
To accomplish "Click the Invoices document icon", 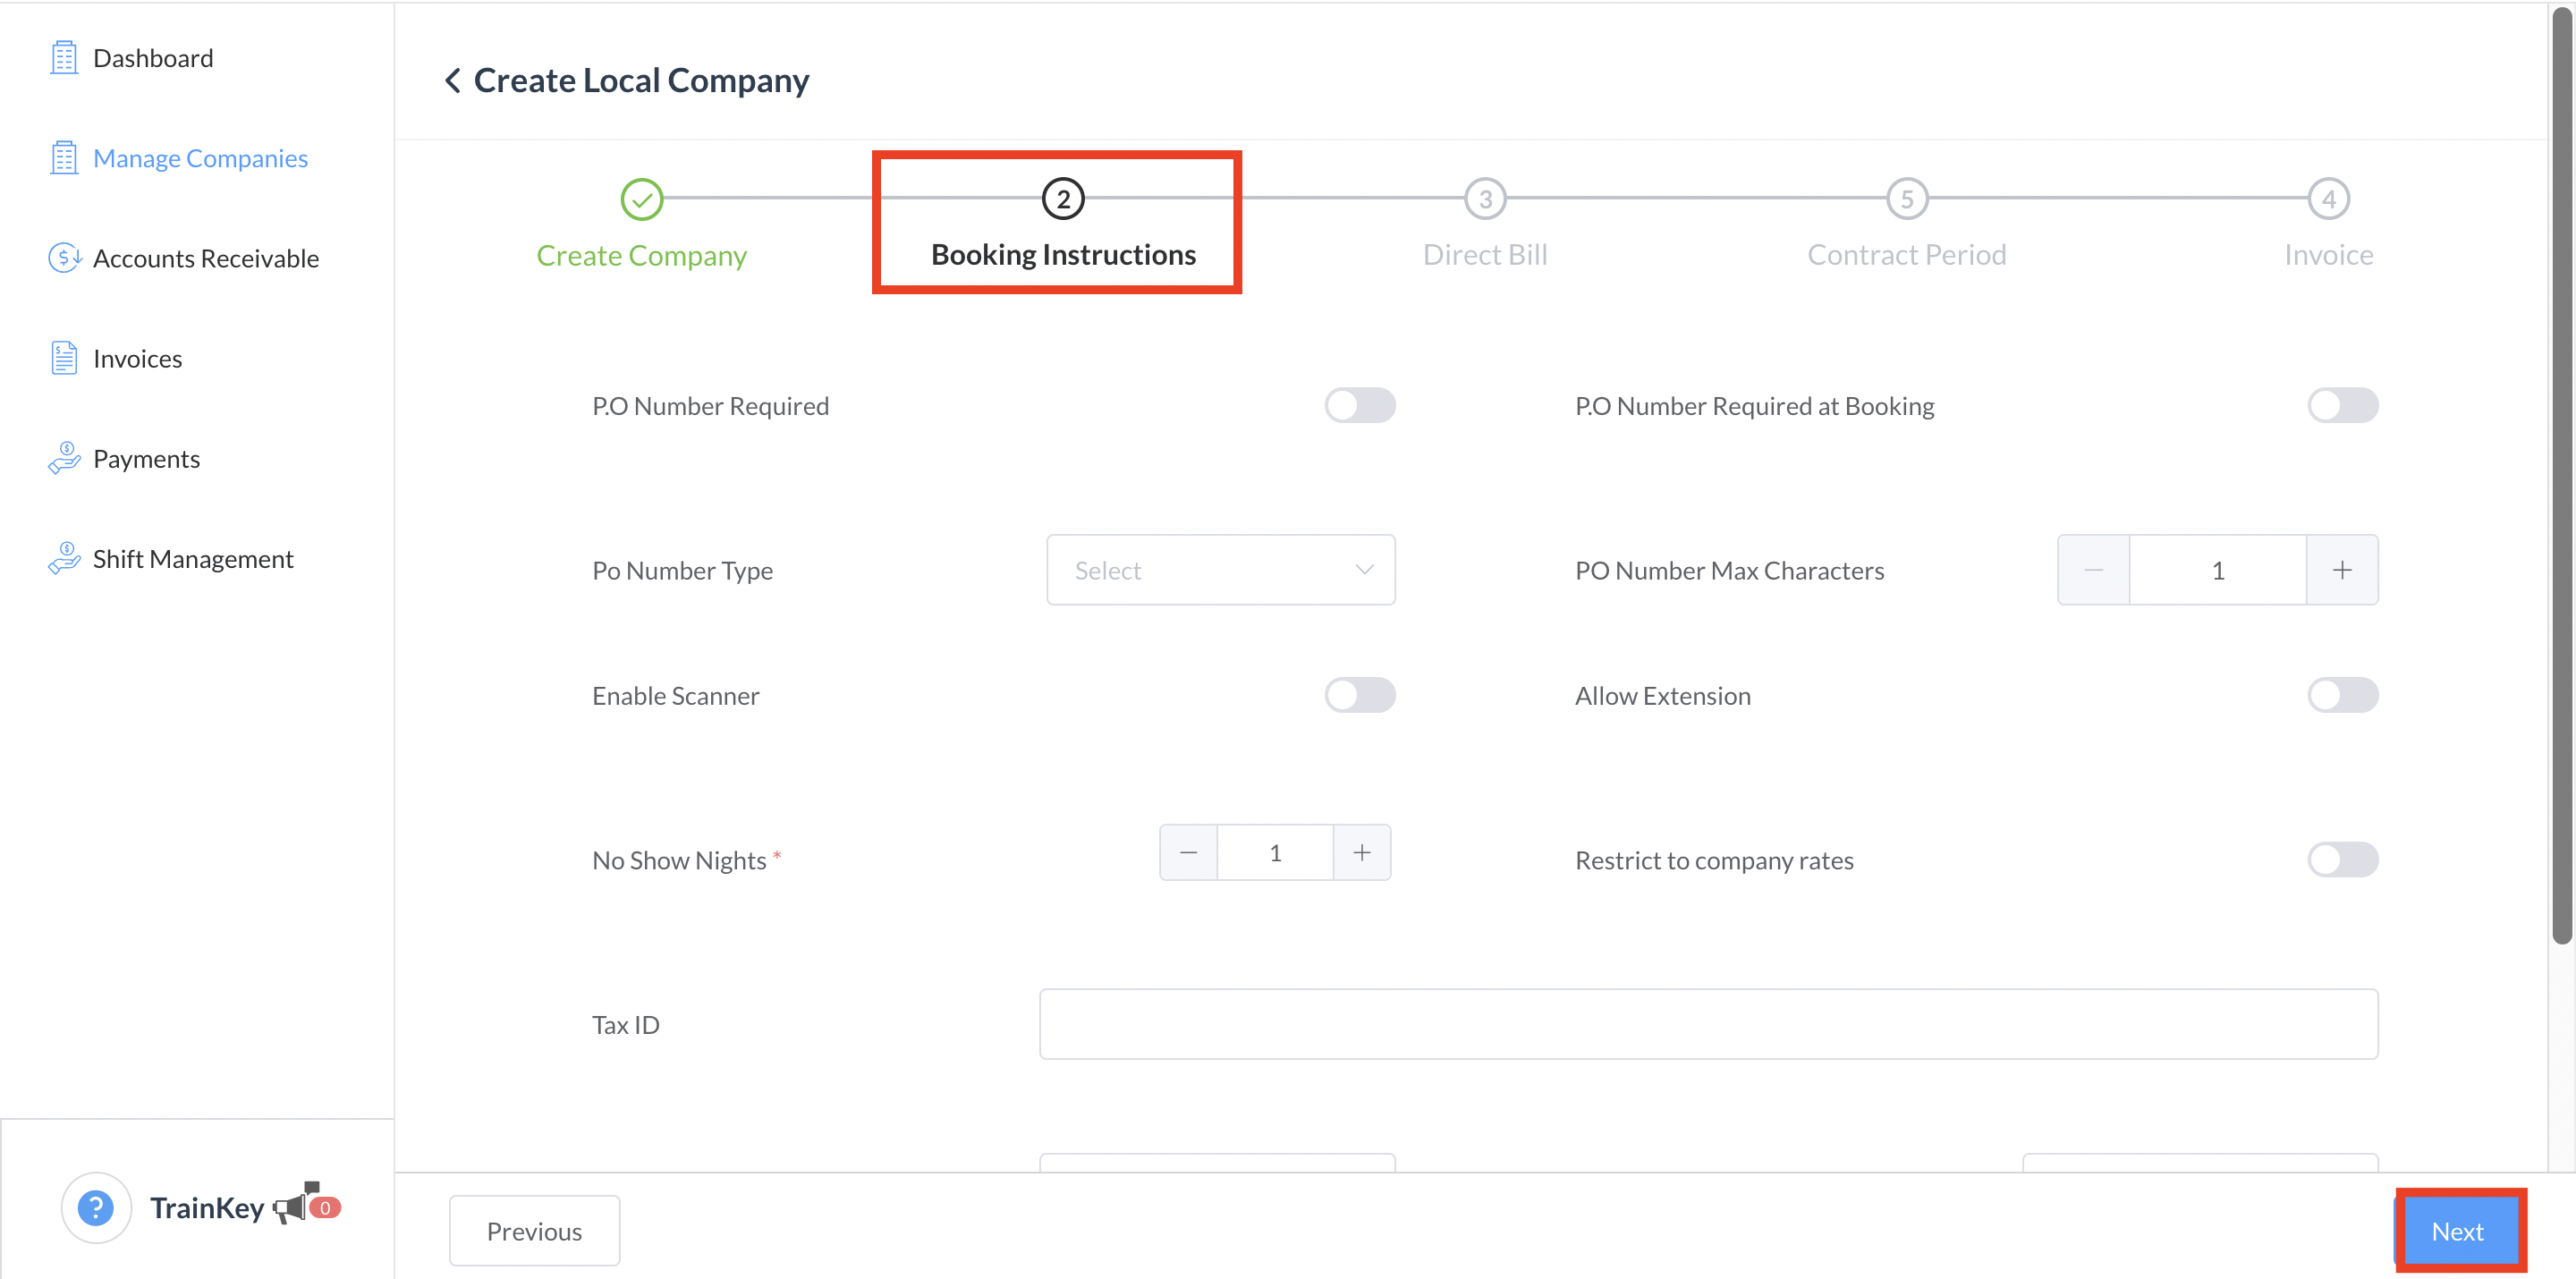I will tap(64, 358).
